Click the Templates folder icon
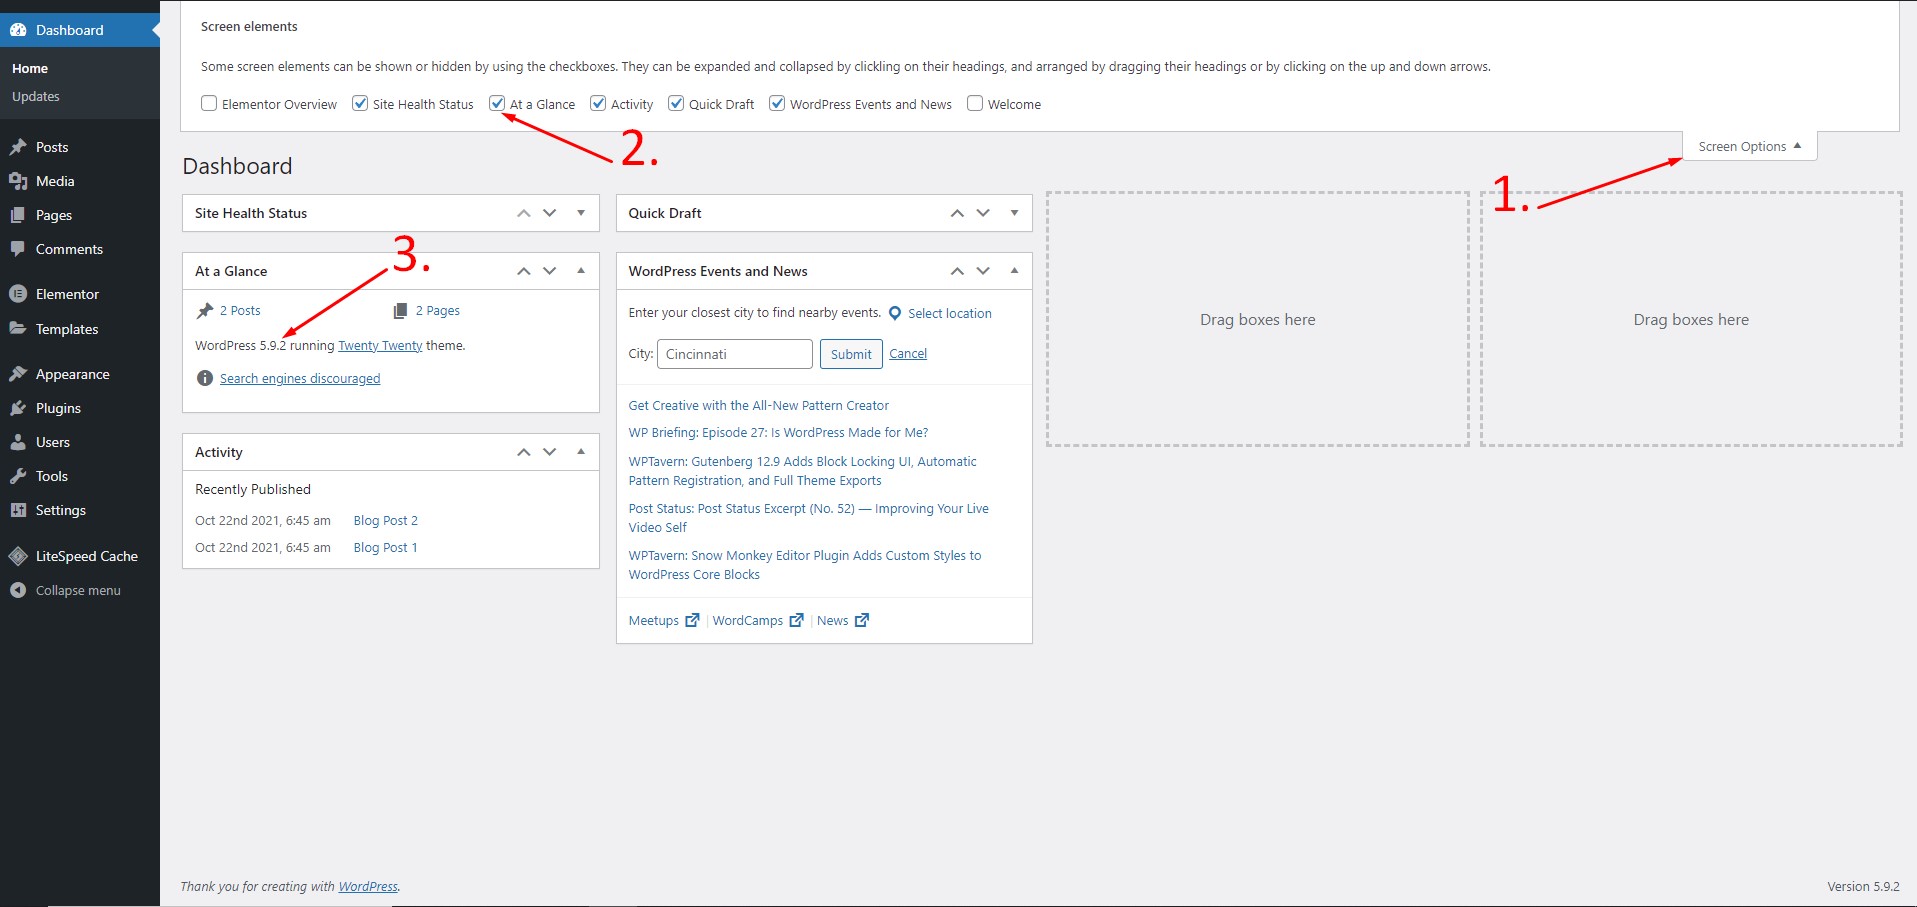 (x=18, y=328)
